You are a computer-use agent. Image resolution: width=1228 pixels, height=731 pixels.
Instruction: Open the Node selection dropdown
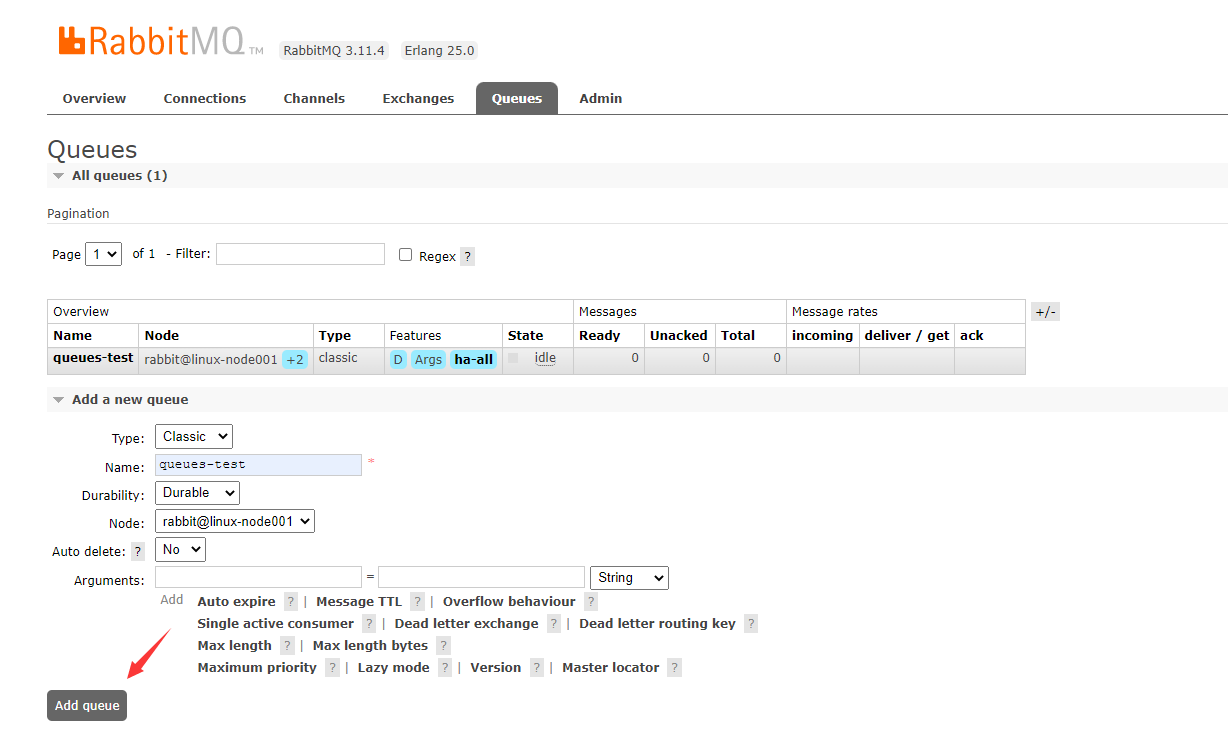[235, 521]
